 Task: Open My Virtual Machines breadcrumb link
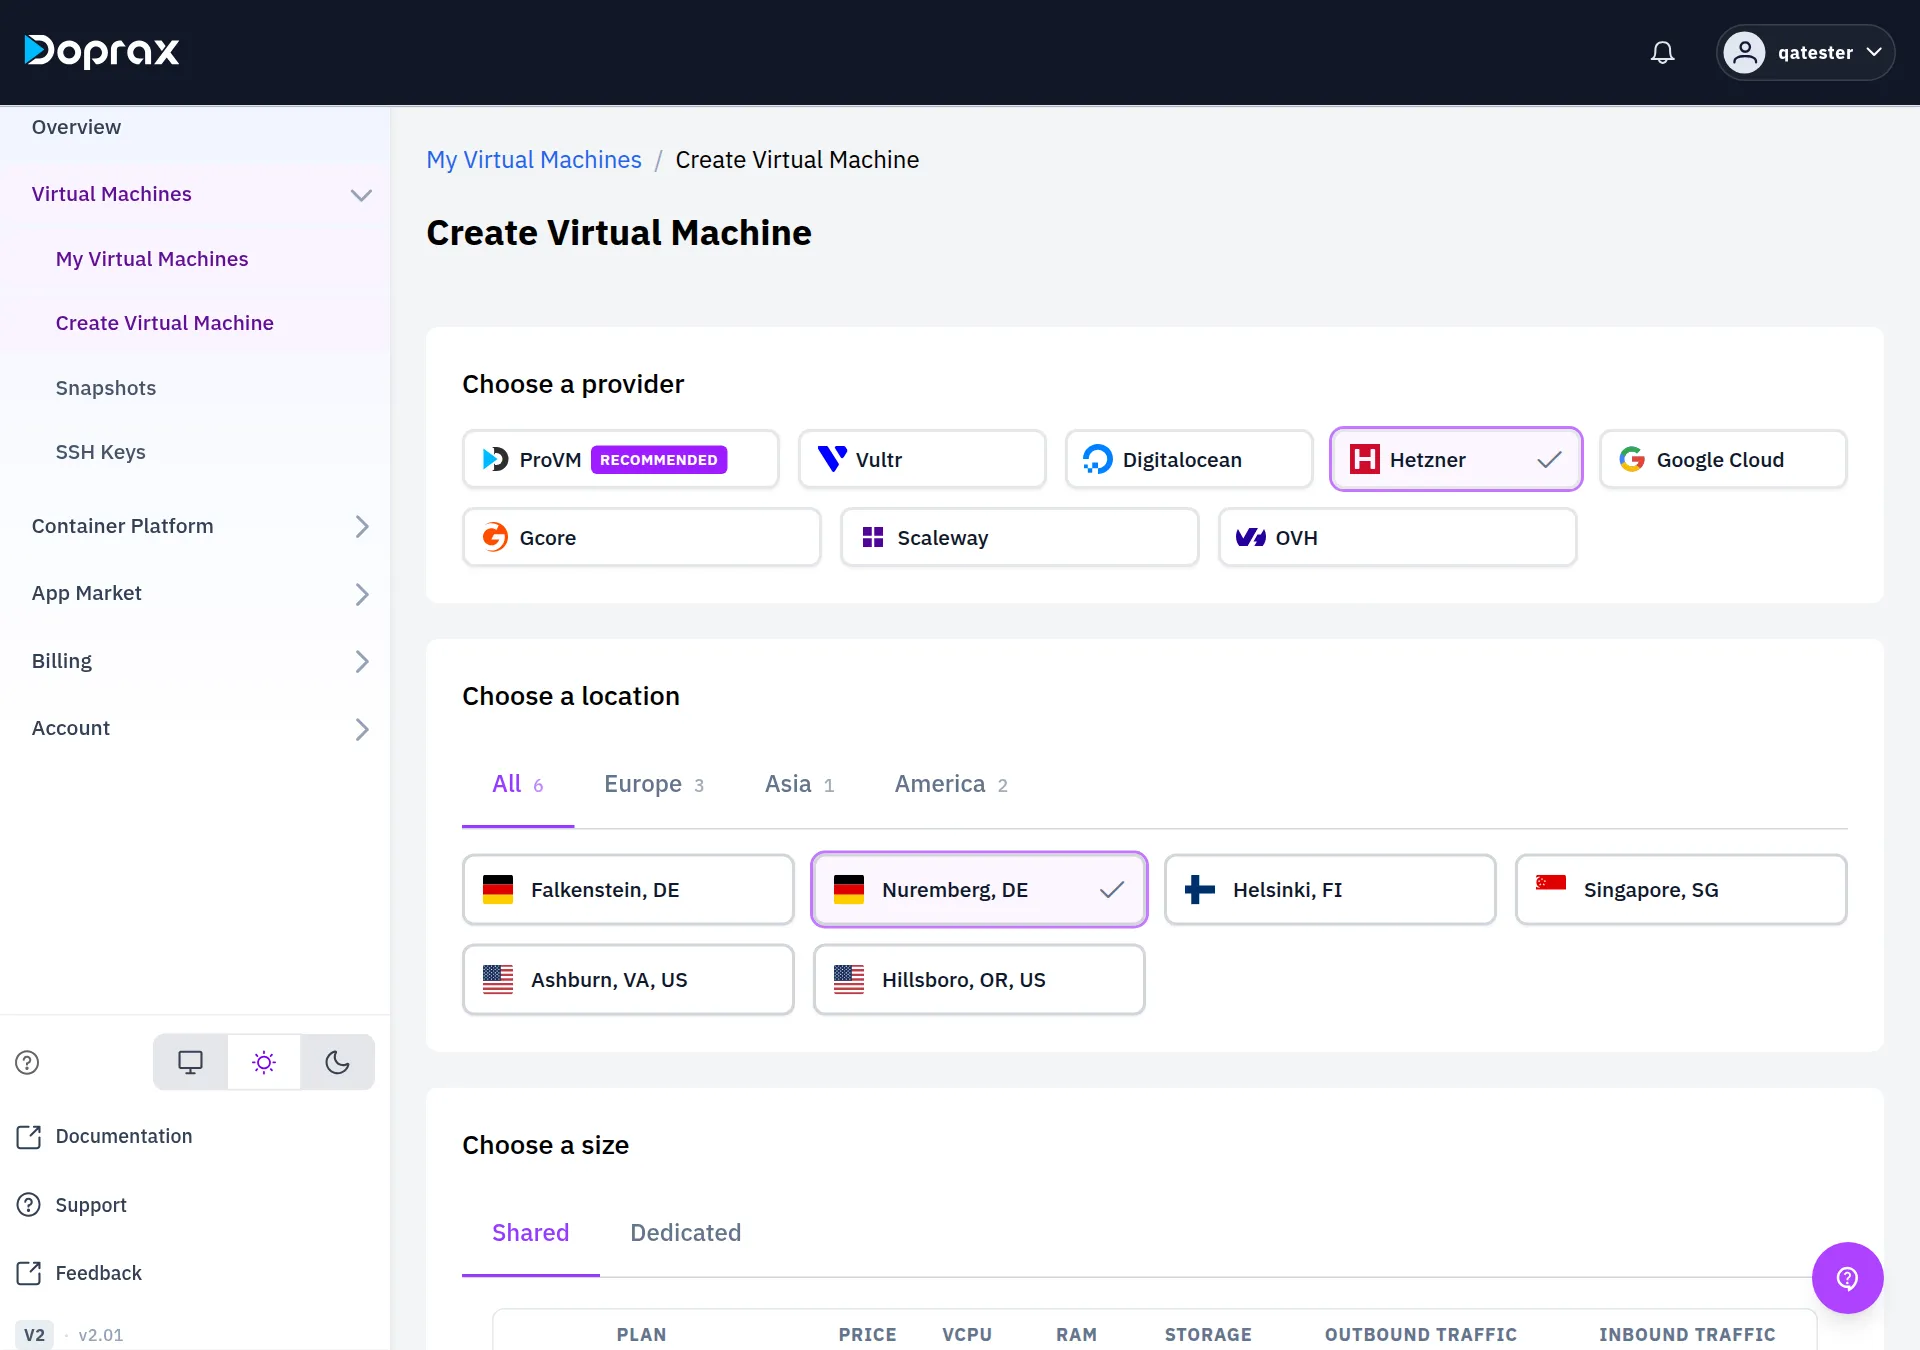coord(534,160)
